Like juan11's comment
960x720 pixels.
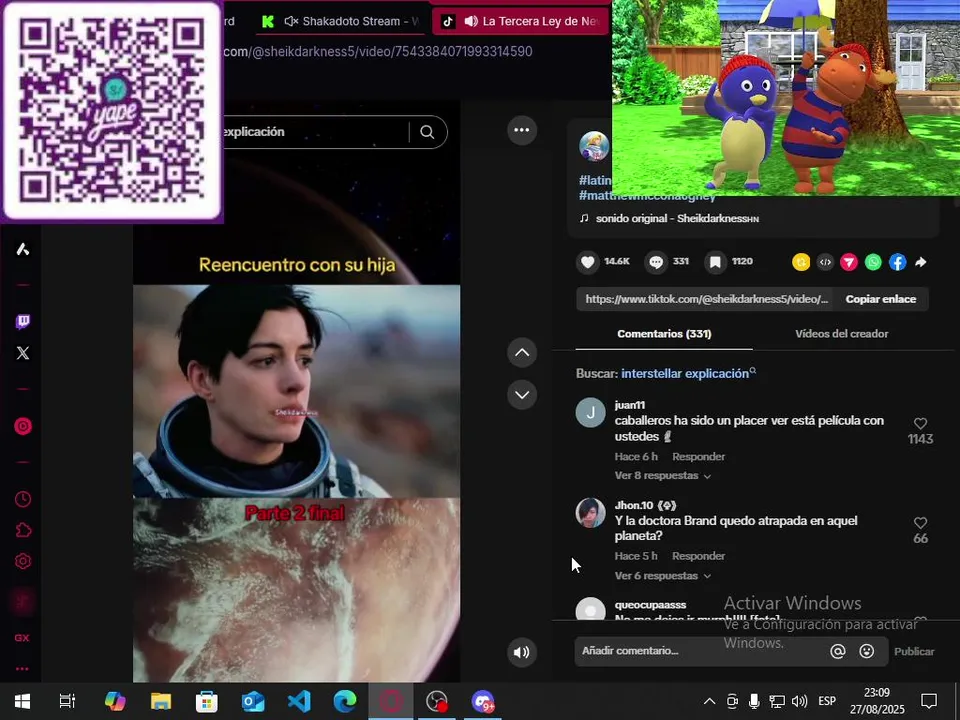tap(920, 424)
